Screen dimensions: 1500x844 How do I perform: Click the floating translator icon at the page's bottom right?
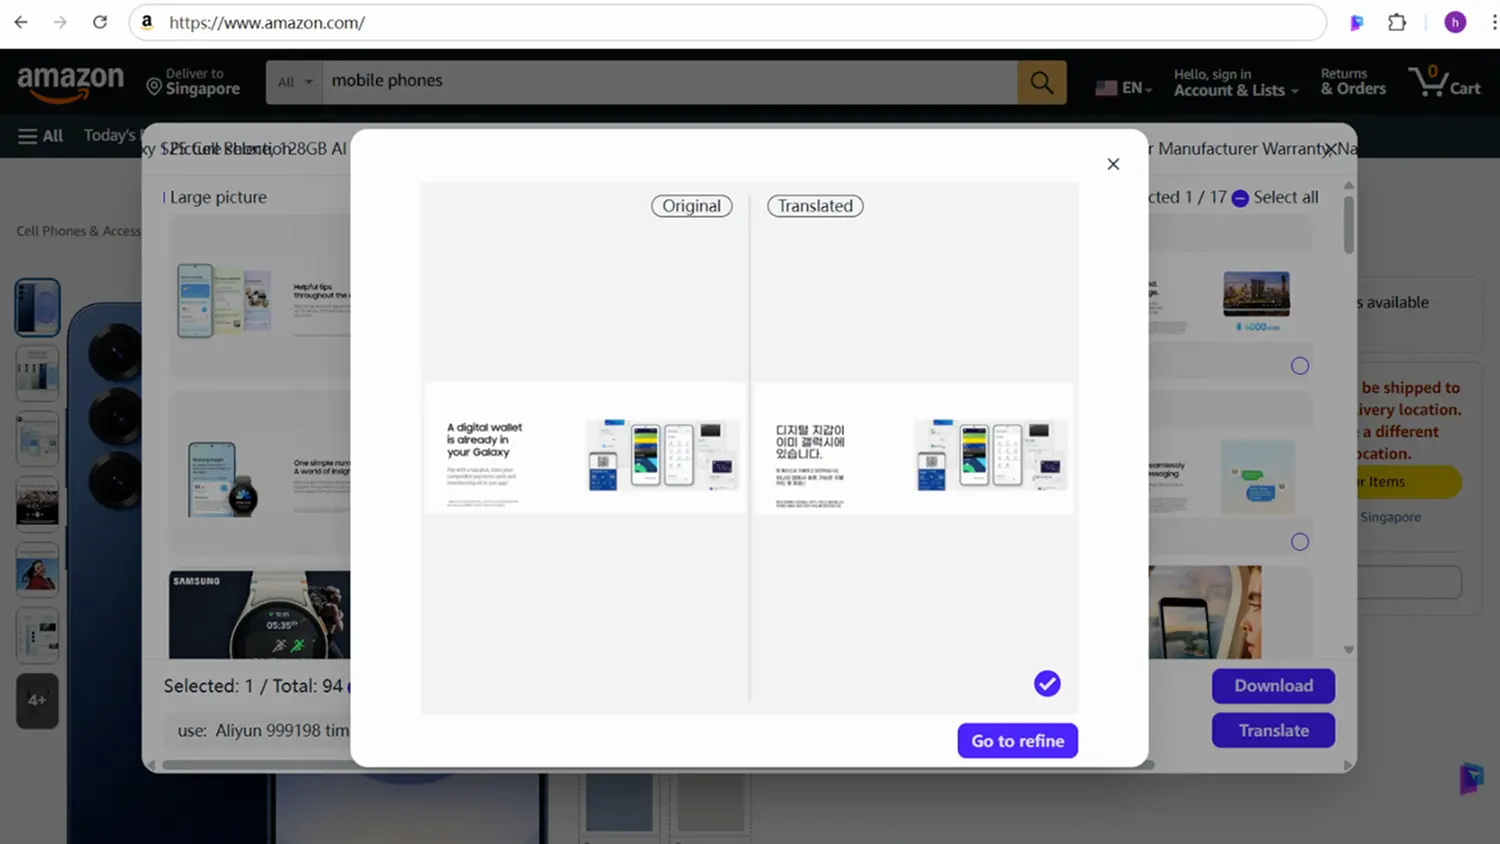click(x=1471, y=778)
